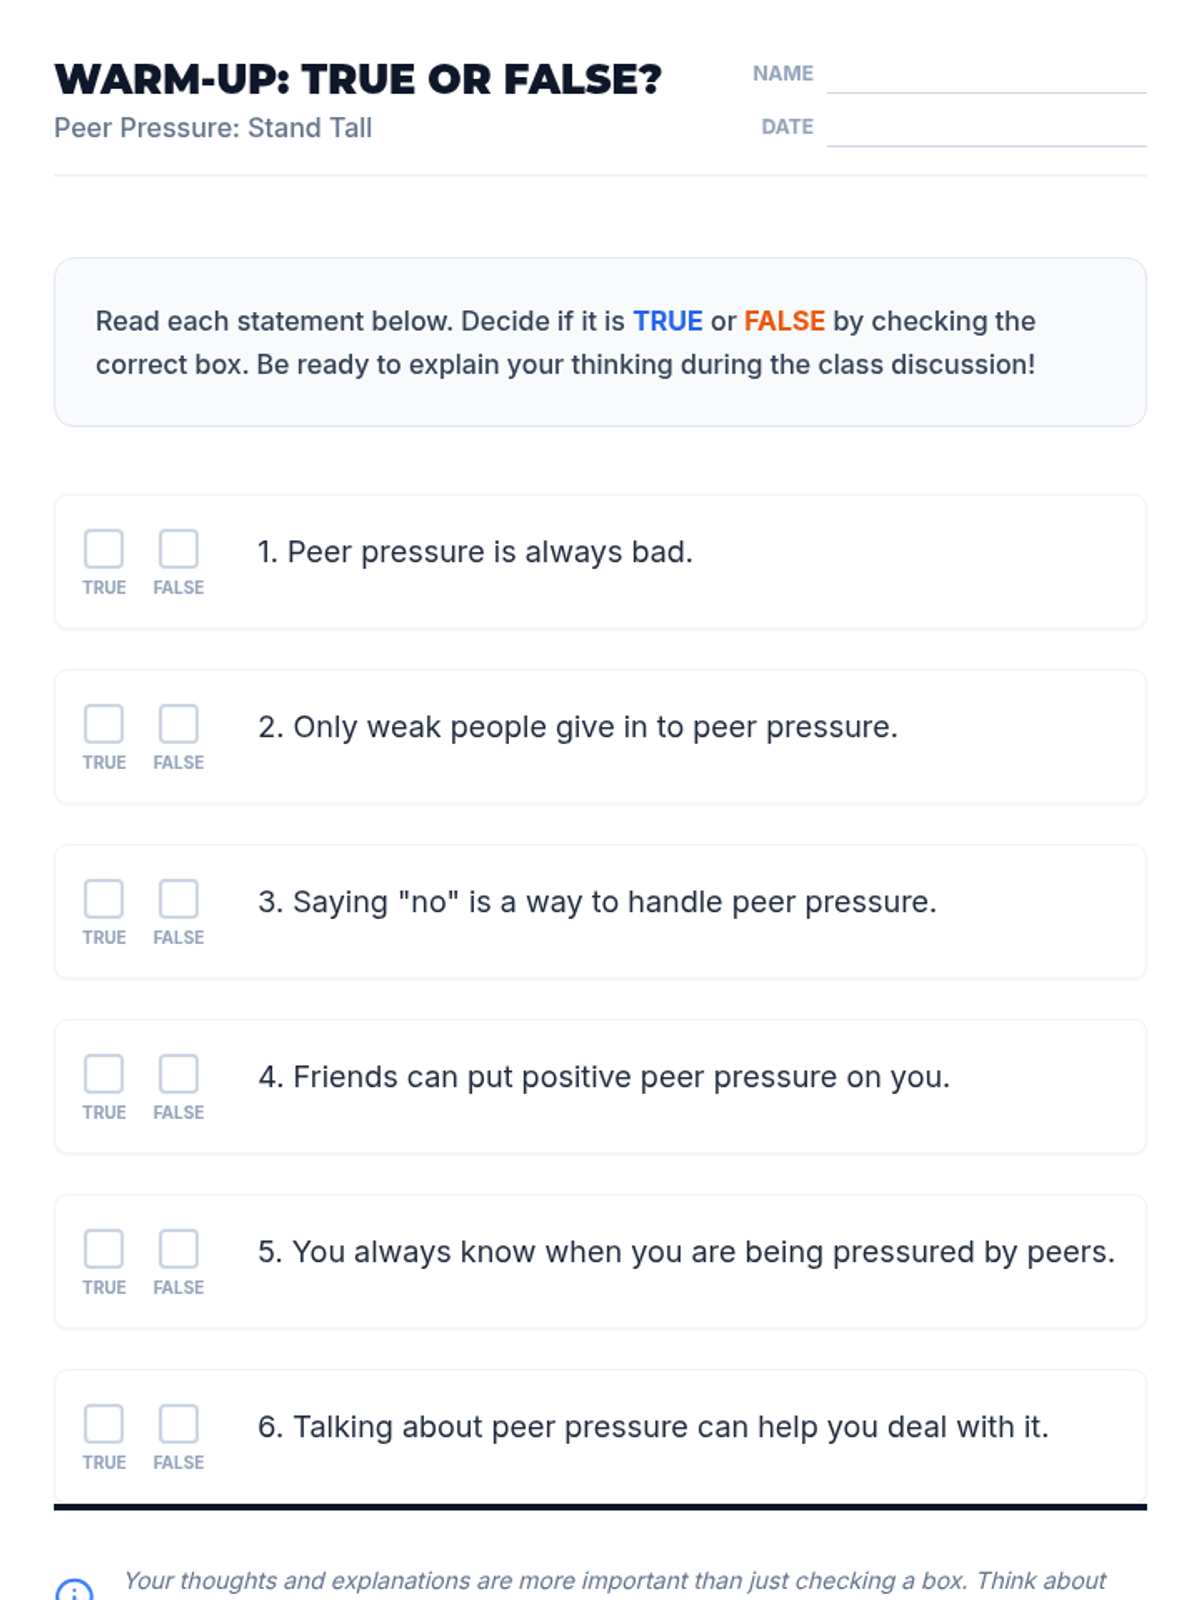Mark TRUE for 'Talking about peer pressure' statement
This screenshot has width=1200, height=1600.
click(x=104, y=1424)
